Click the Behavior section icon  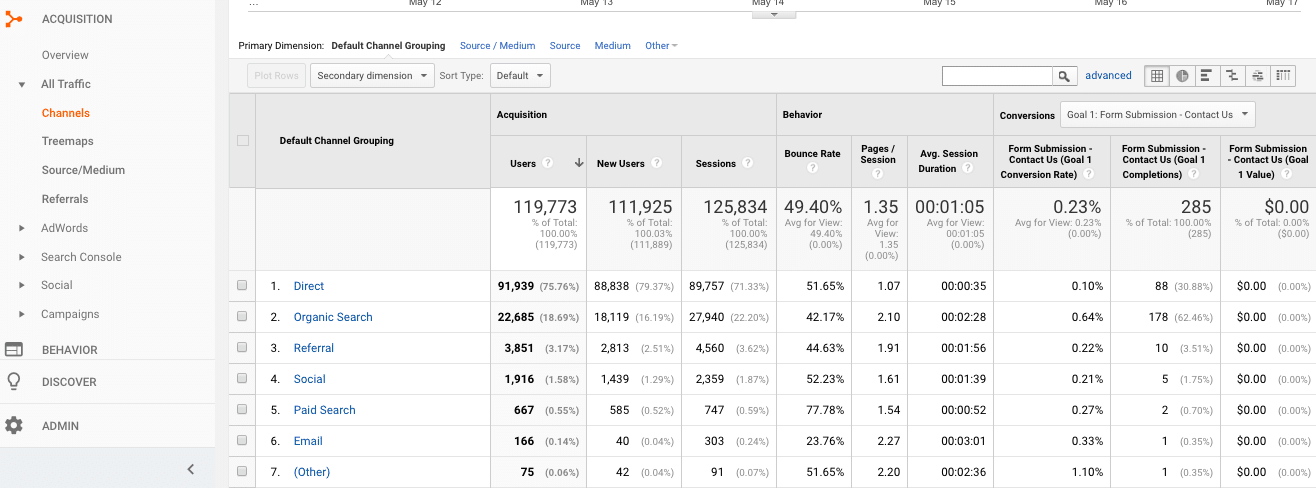[x=14, y=350]
